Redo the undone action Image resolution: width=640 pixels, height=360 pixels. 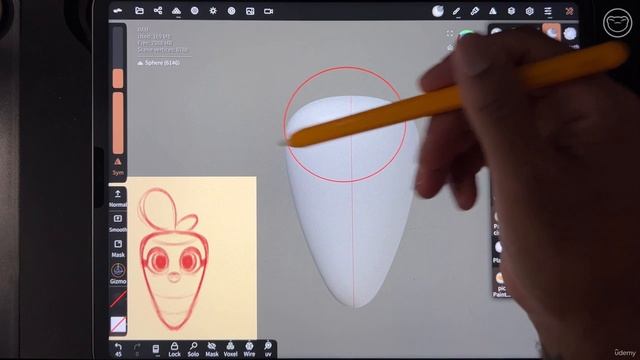[x=137, y=350]
